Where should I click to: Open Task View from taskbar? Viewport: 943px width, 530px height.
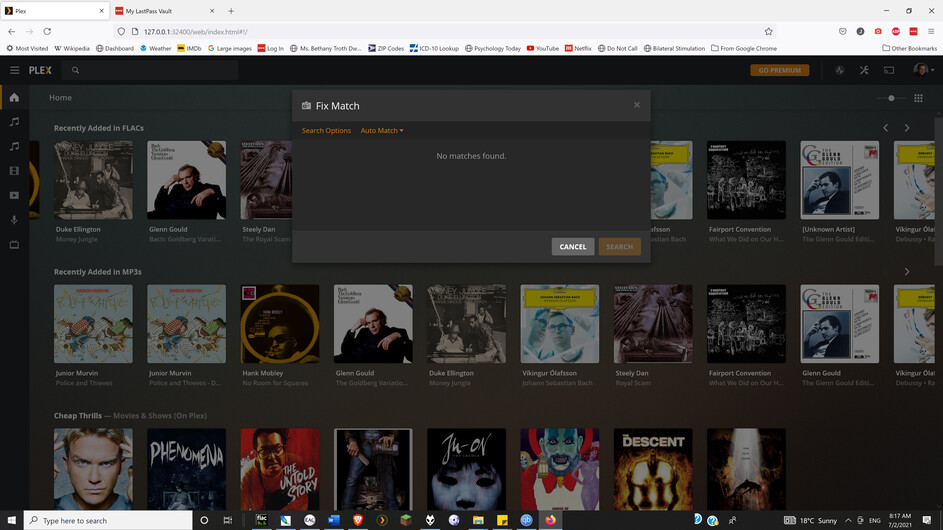(x=227, y=520)
